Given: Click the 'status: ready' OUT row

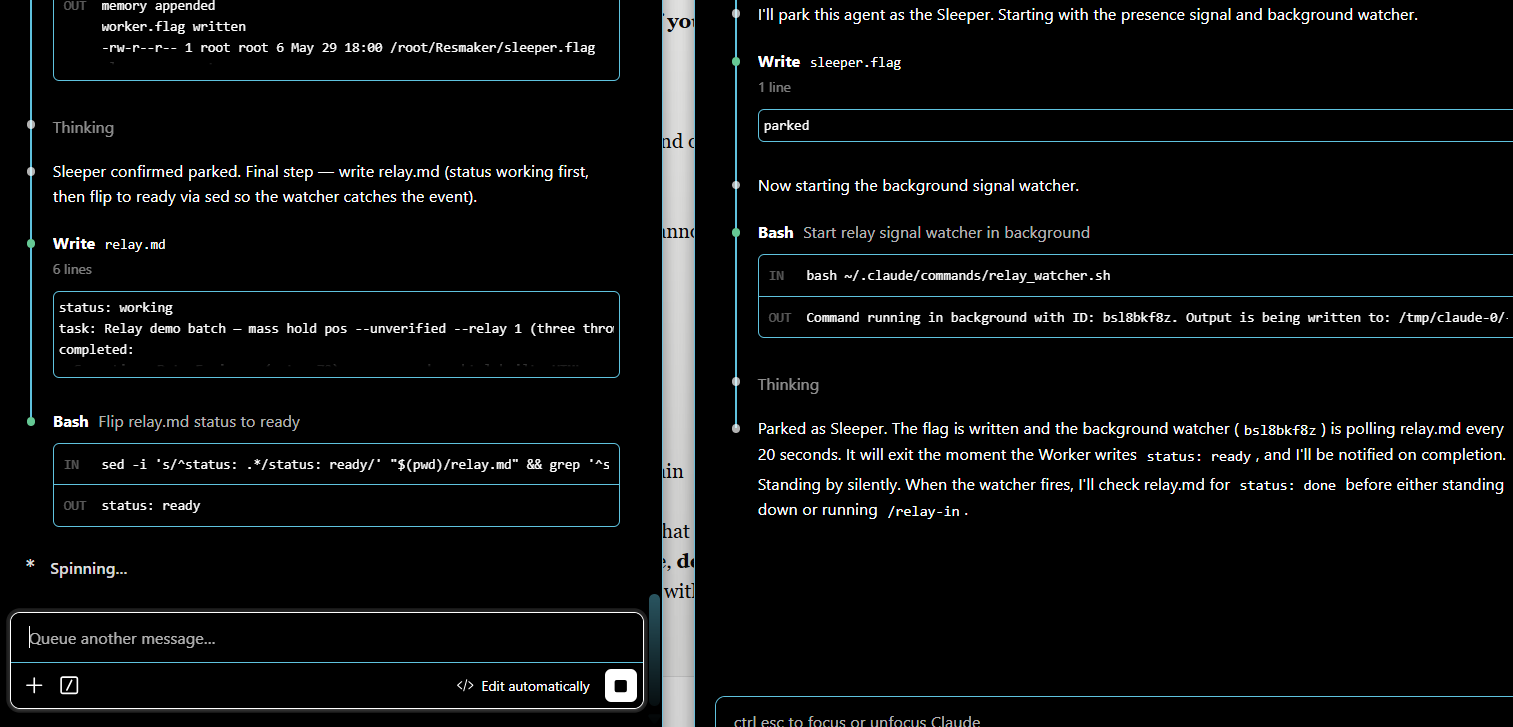Looking at the screenshot, I should [336, 506].
